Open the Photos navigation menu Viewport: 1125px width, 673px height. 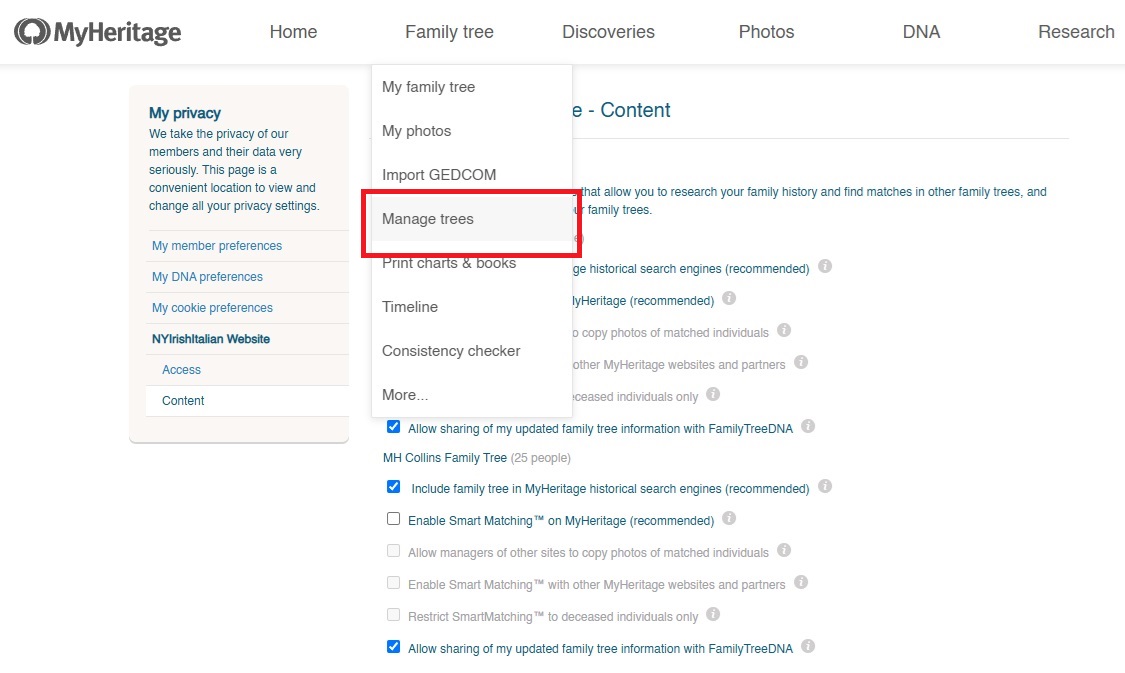pyautogui.click(x=766, y=32)
